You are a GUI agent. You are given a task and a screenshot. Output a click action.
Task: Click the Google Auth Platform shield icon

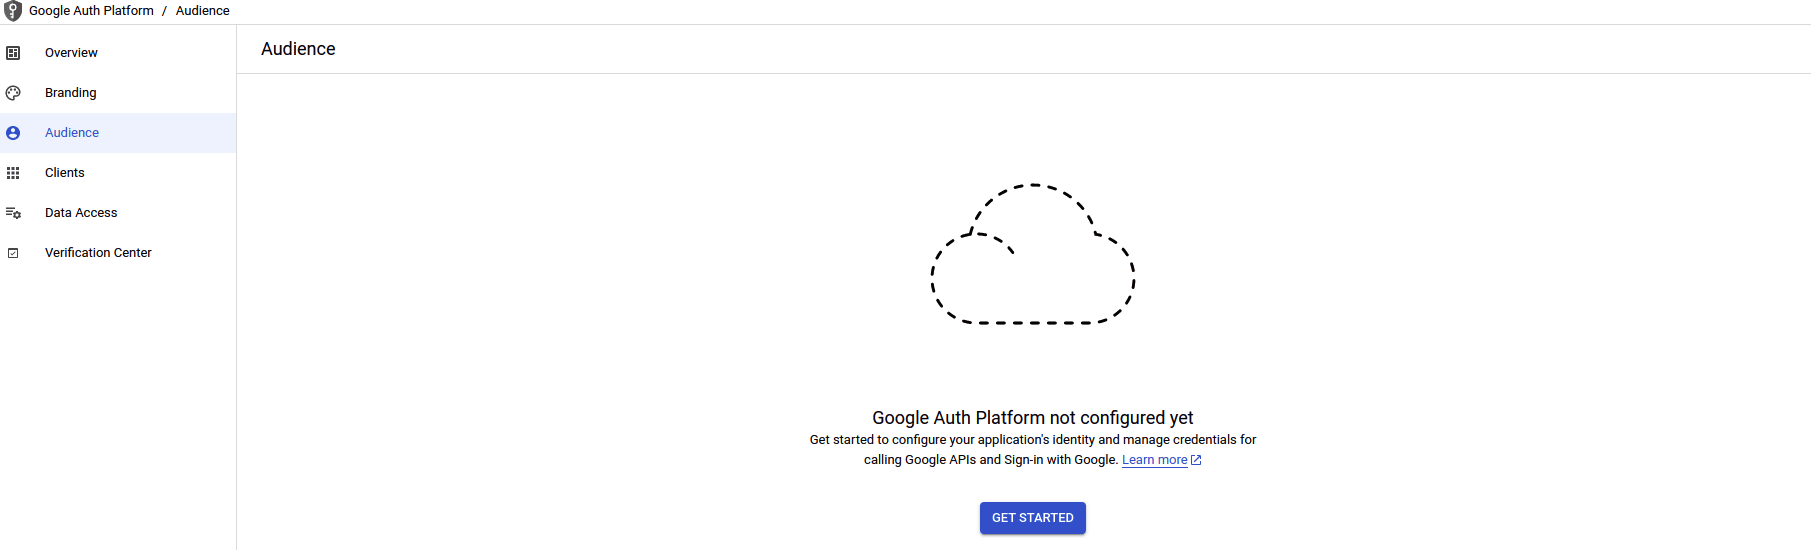tap(13, 11)
